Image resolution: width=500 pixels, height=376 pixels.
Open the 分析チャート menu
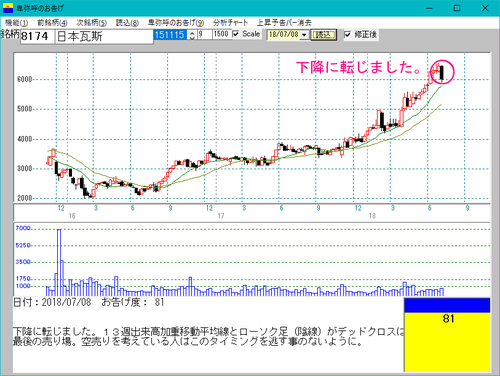point(230,23)
